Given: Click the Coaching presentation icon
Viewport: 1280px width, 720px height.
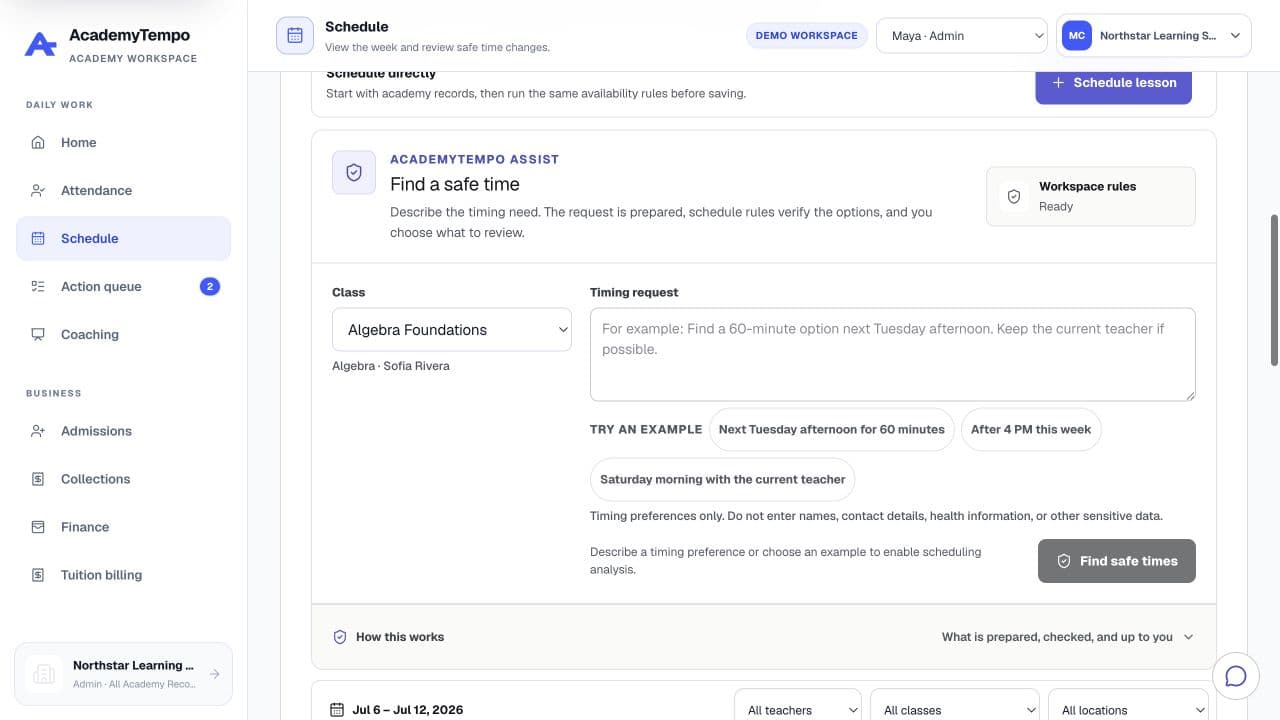Looking at the screenshot, I should pos(38,334).
